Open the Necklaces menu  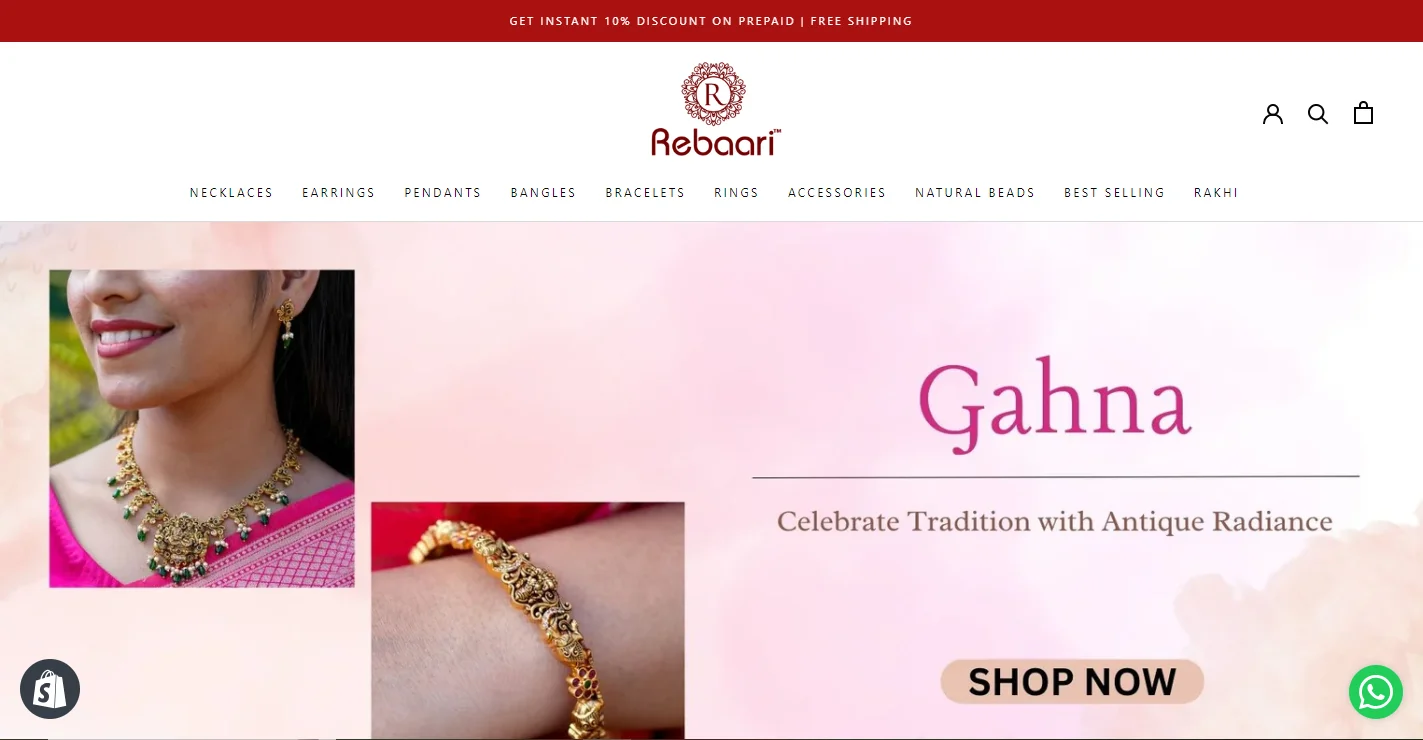231,193
